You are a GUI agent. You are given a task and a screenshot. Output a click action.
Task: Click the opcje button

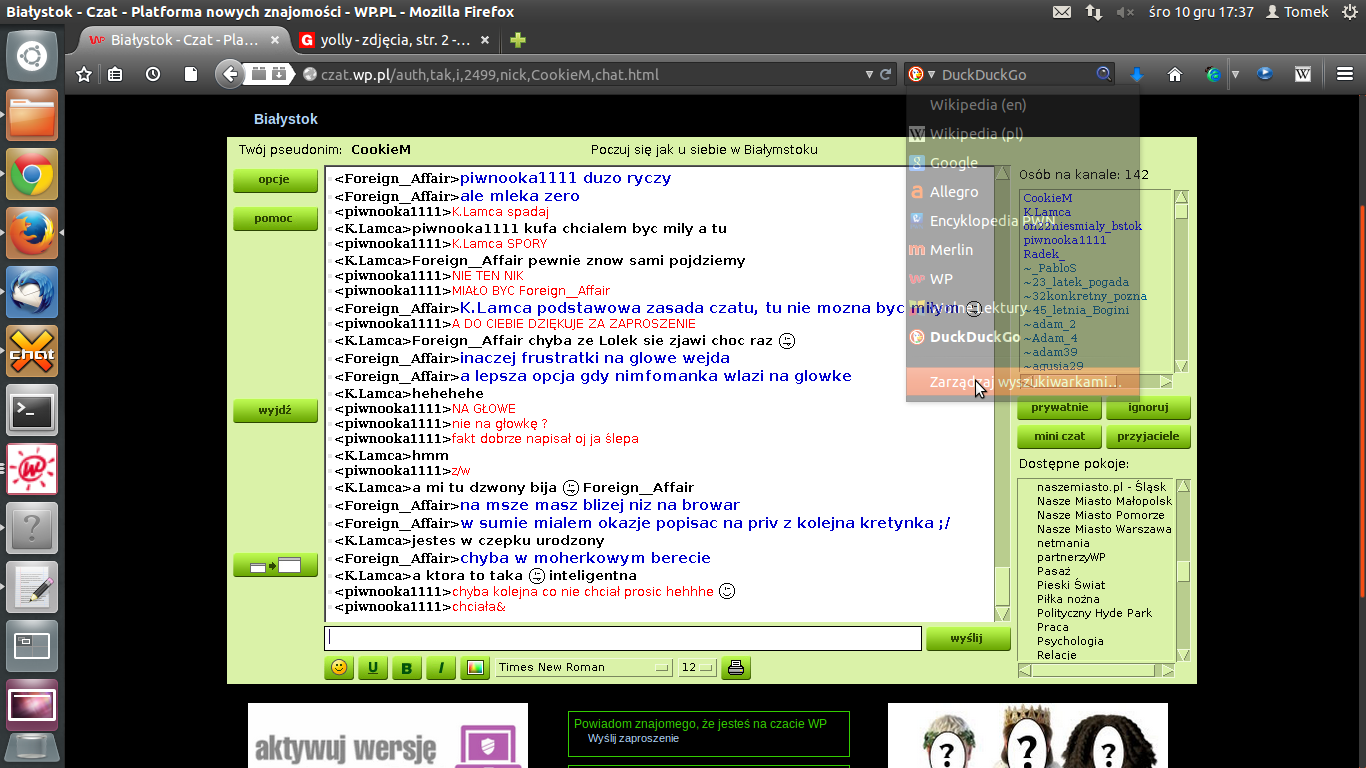275,180
